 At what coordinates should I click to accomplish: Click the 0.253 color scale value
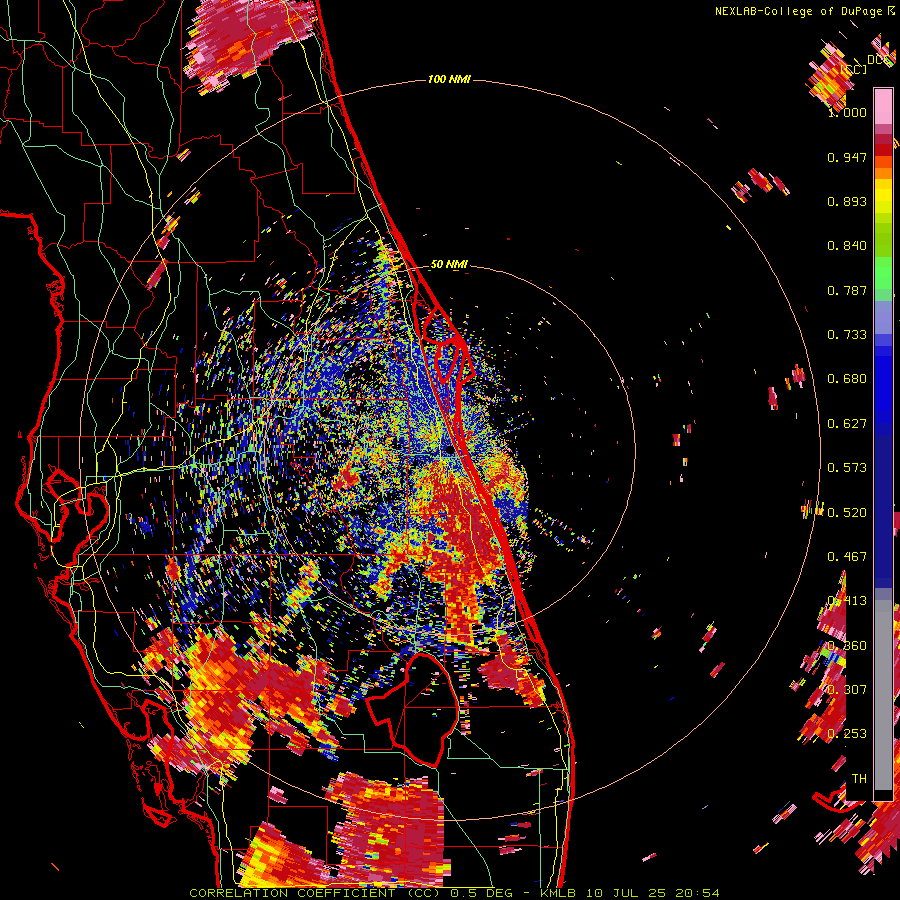click(x=847, y=734)
